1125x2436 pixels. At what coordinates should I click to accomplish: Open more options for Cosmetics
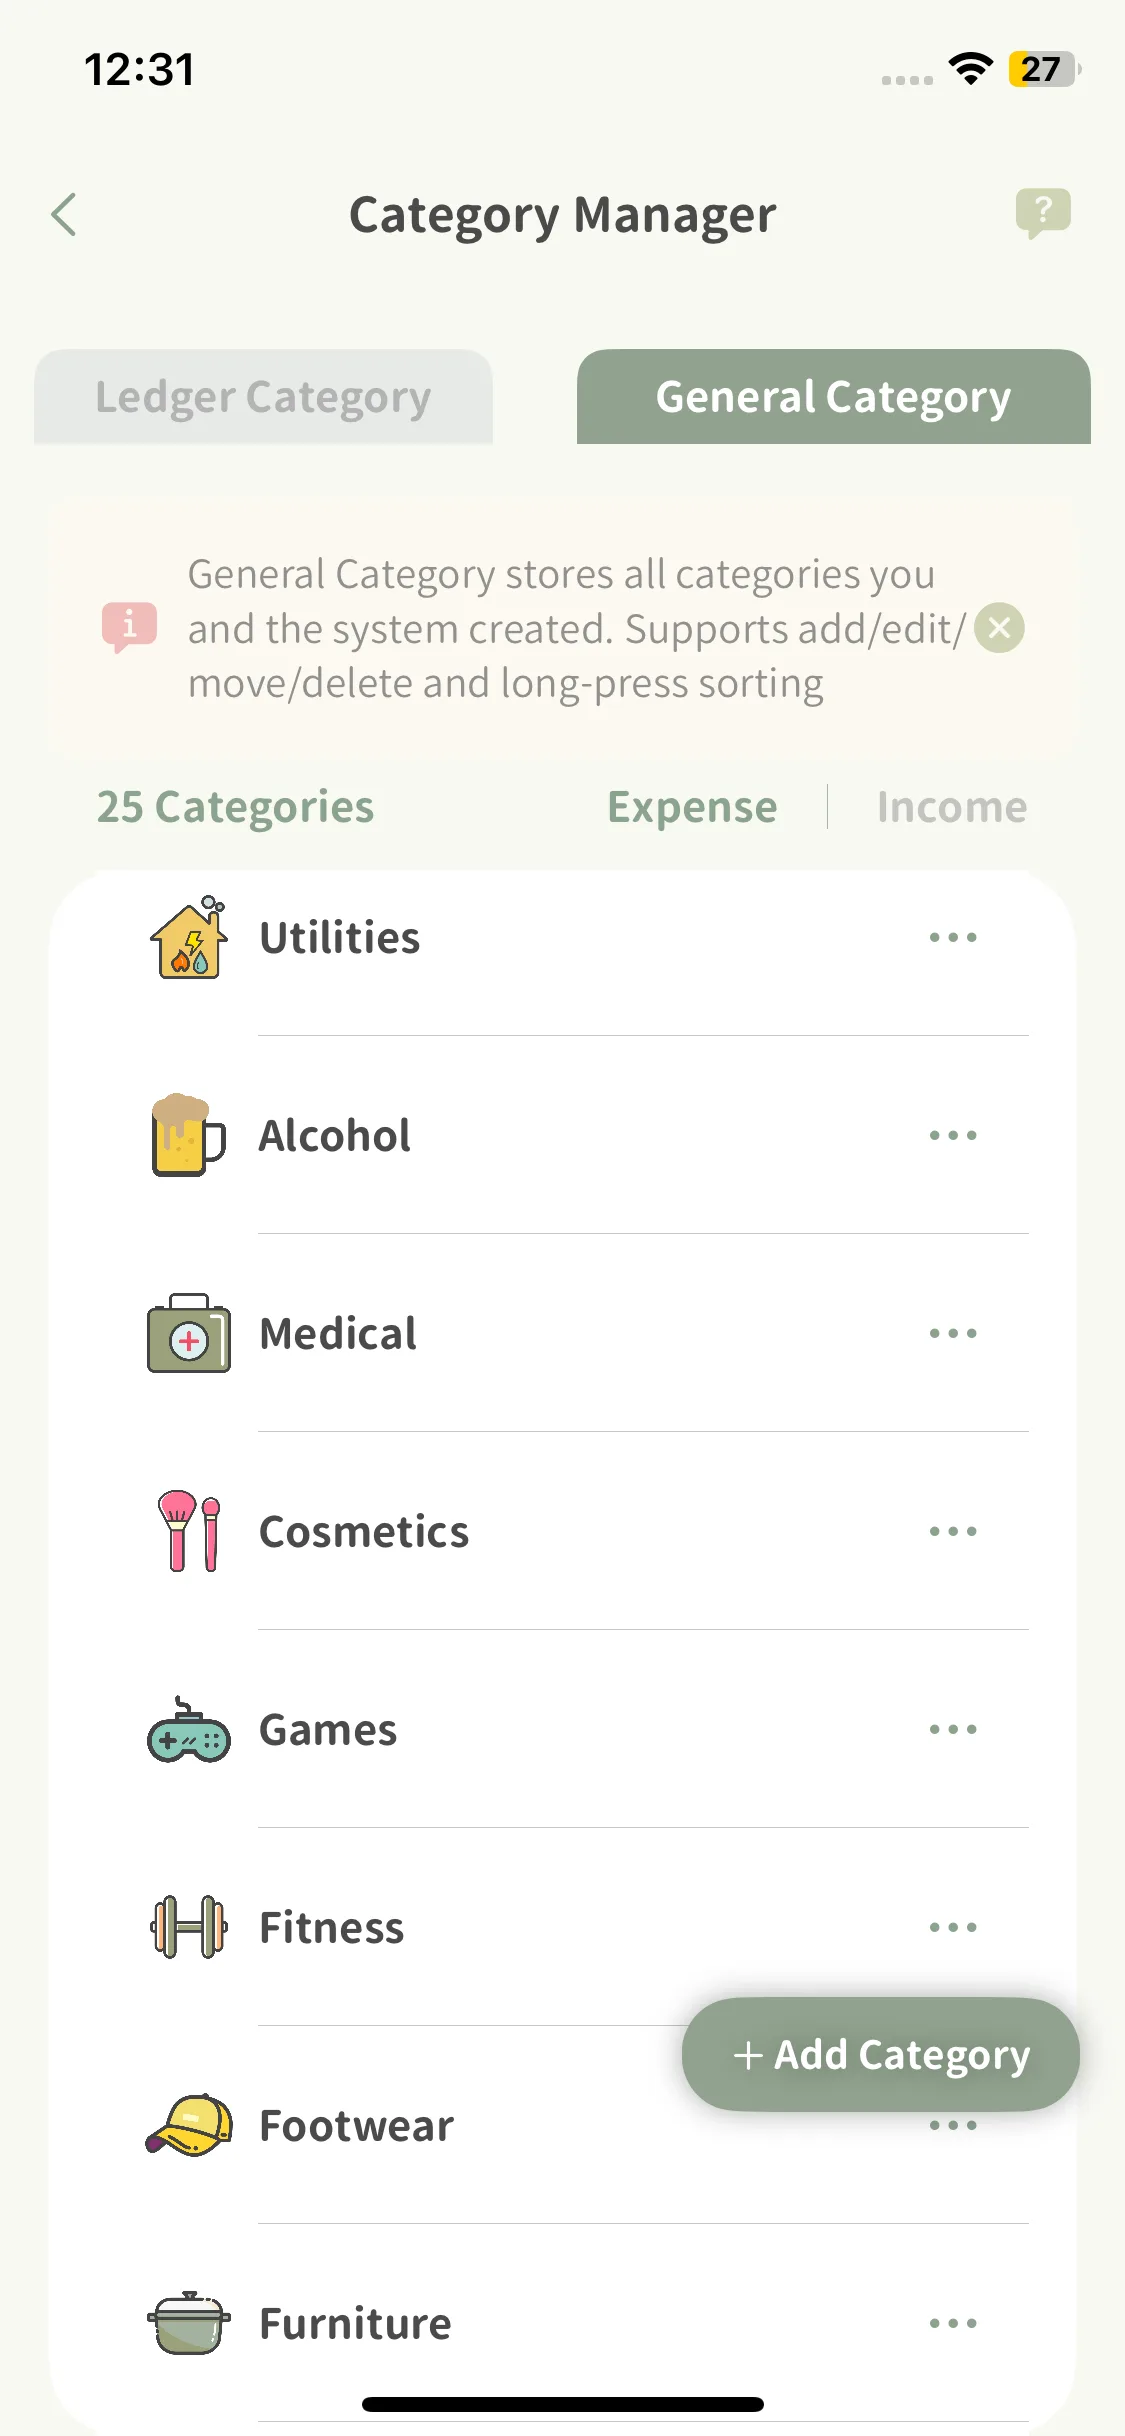point(952,1532)
